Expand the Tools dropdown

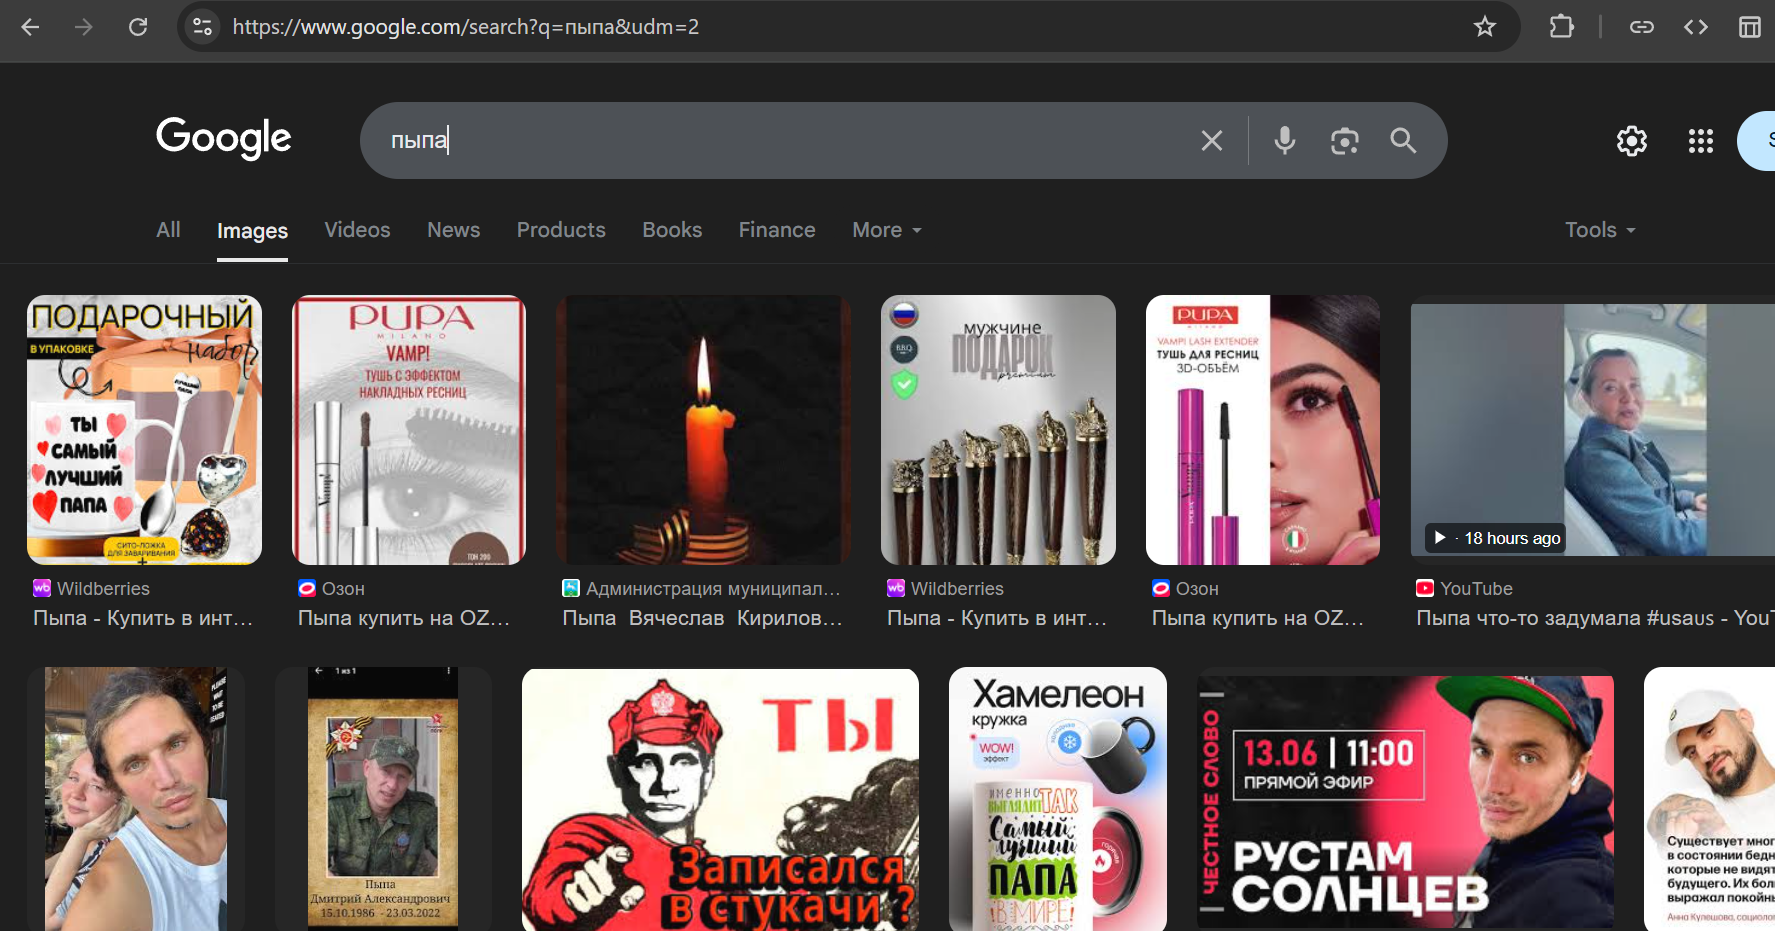[1600, 230]
